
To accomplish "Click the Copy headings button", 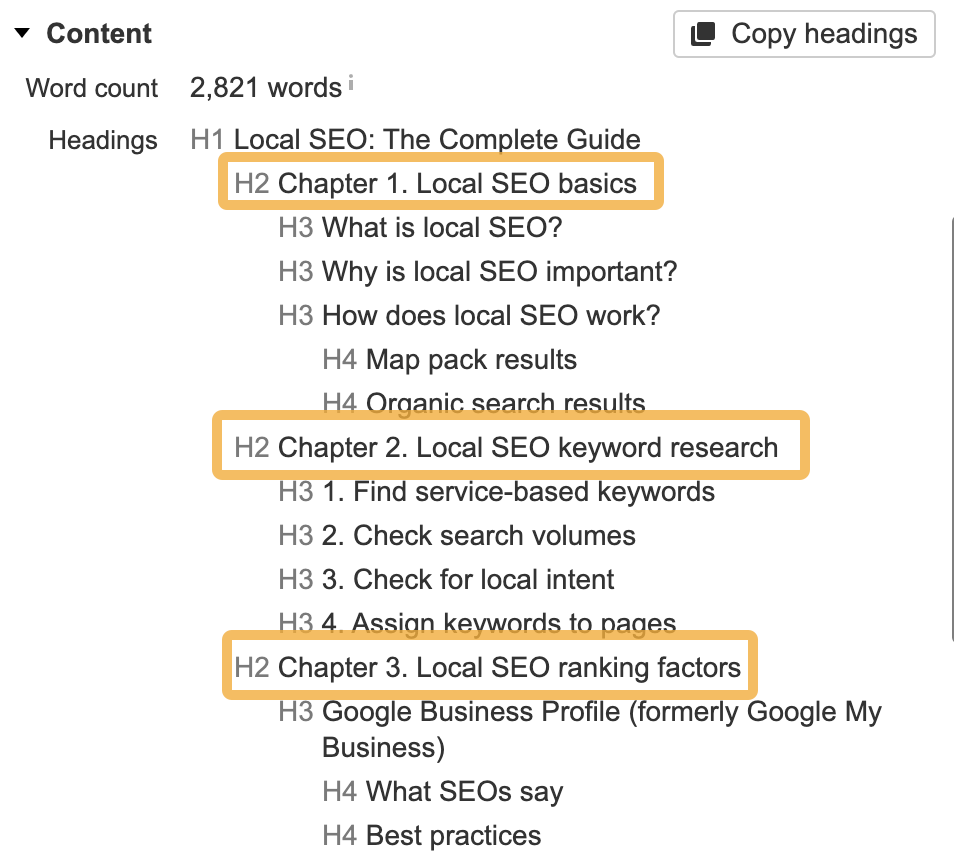I will (x=803, y=33).
